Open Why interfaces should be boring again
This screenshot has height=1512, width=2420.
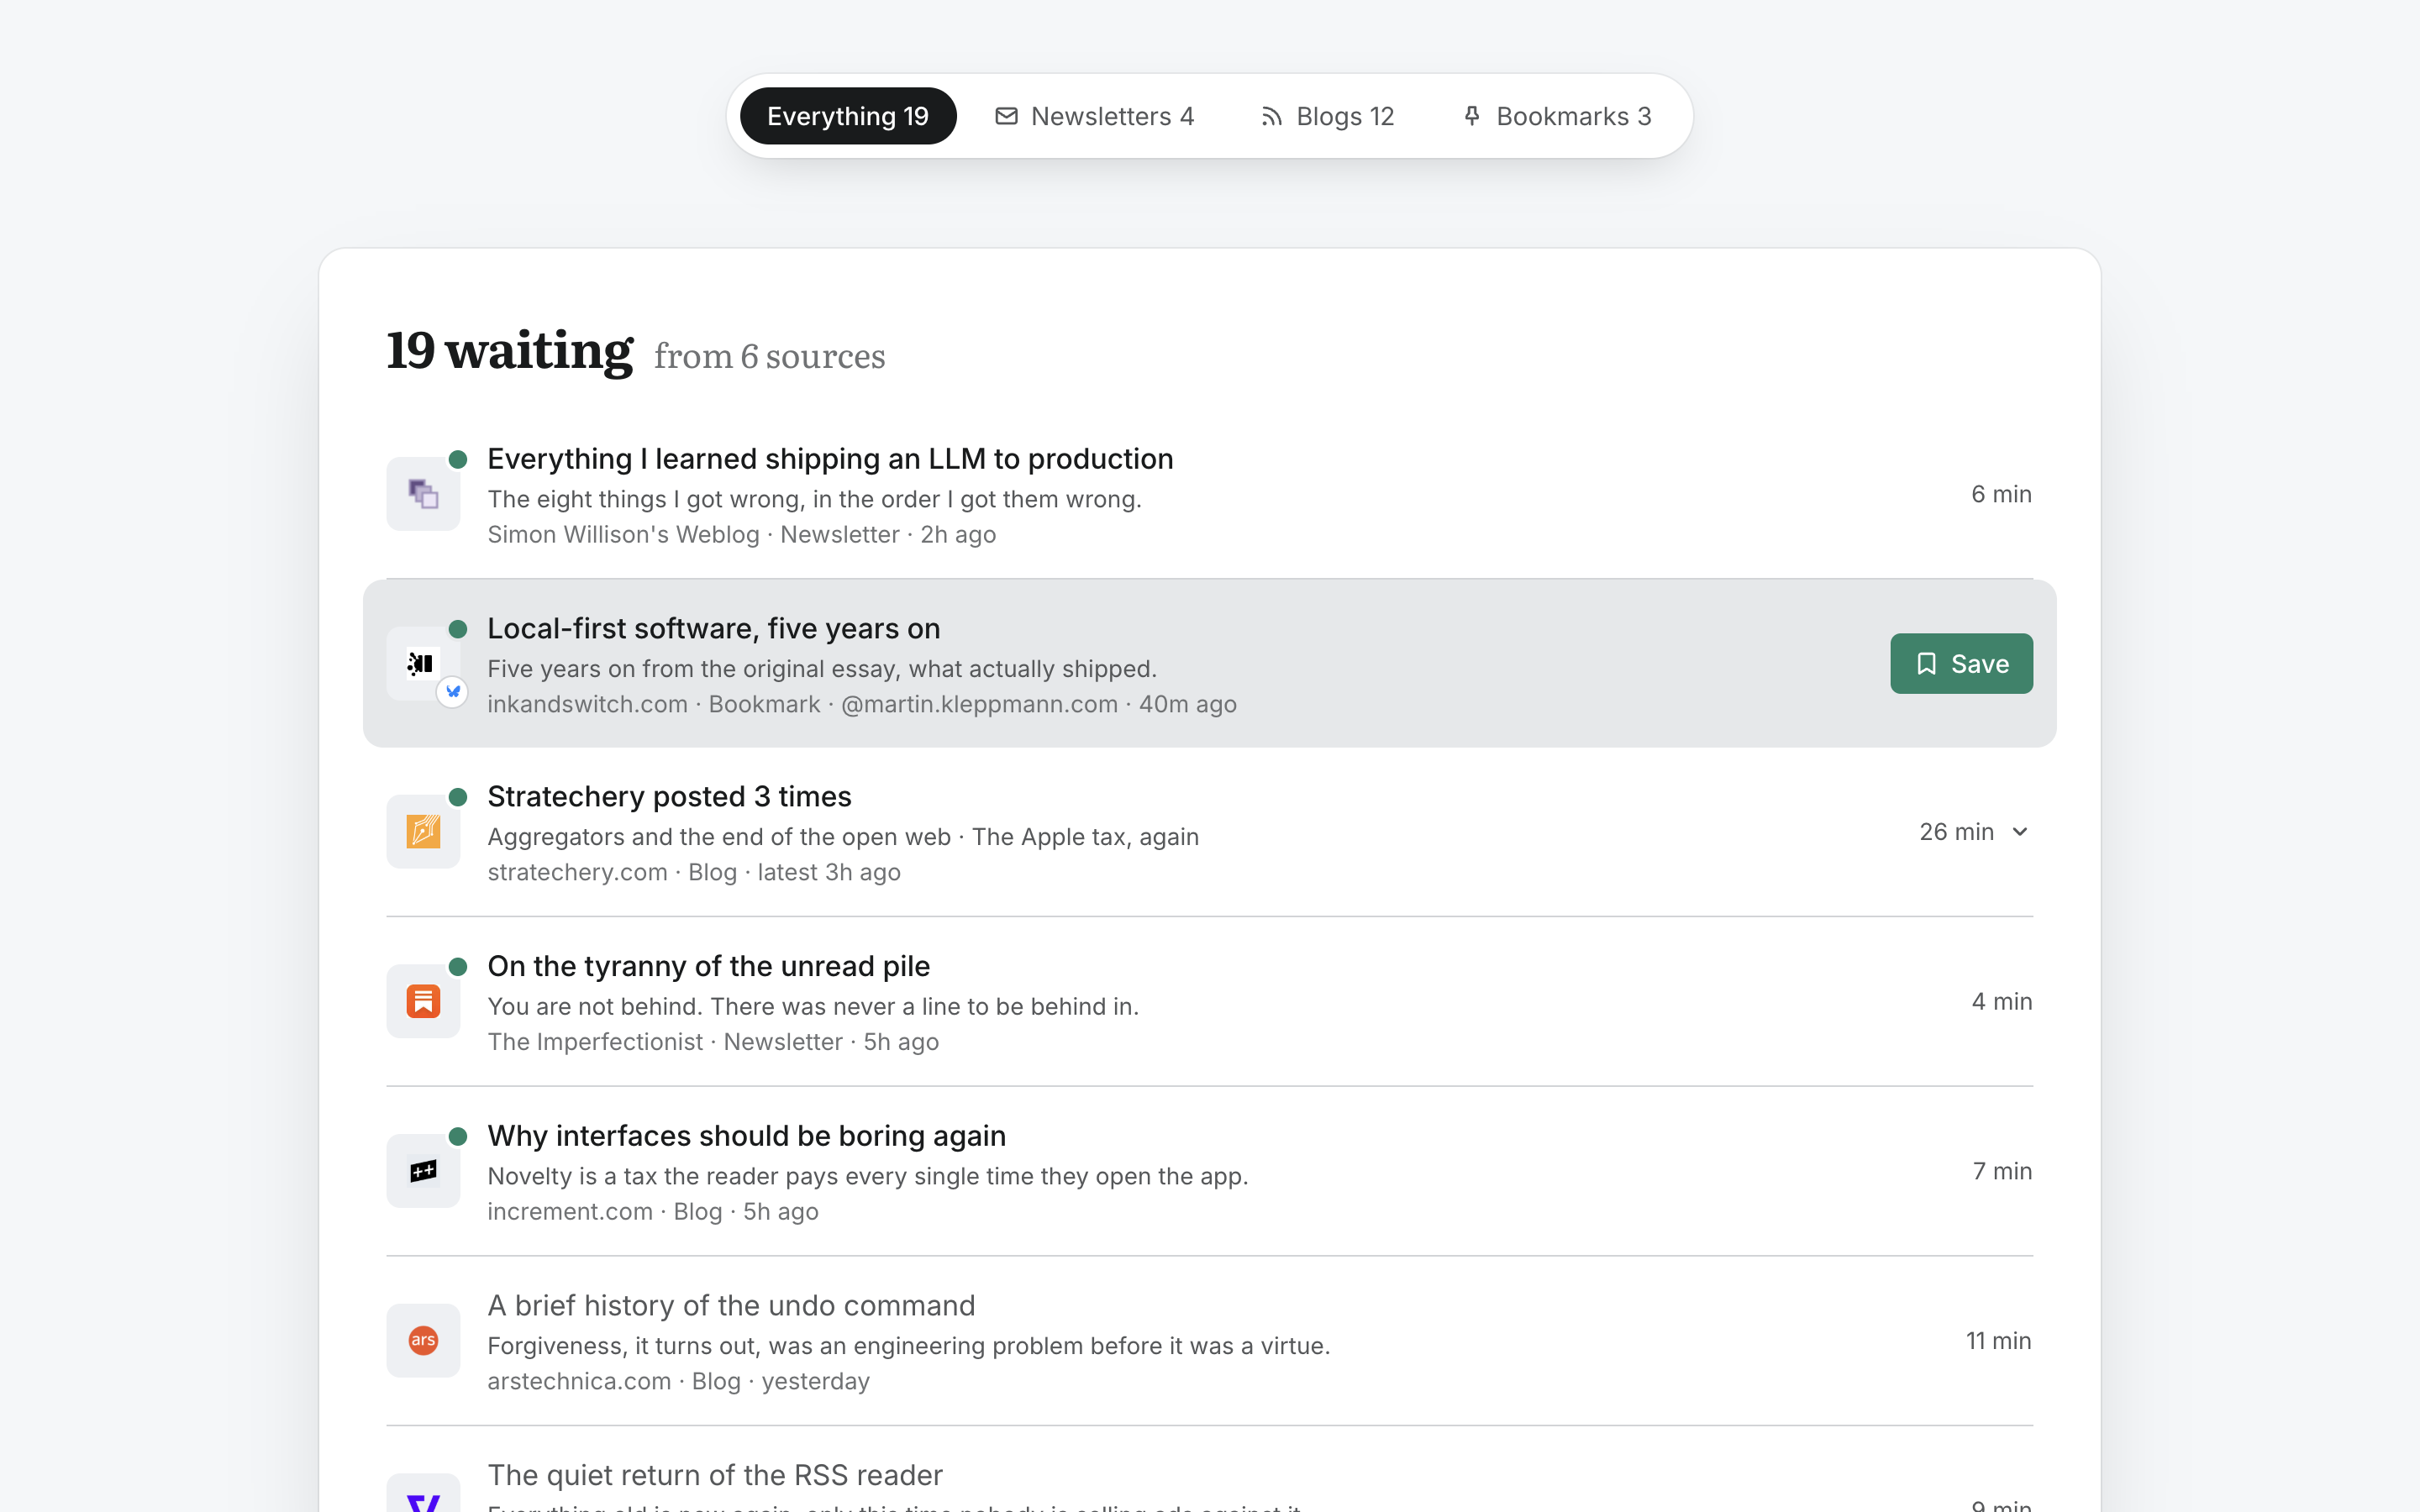pyautogui.click(x=746, y=1136)
